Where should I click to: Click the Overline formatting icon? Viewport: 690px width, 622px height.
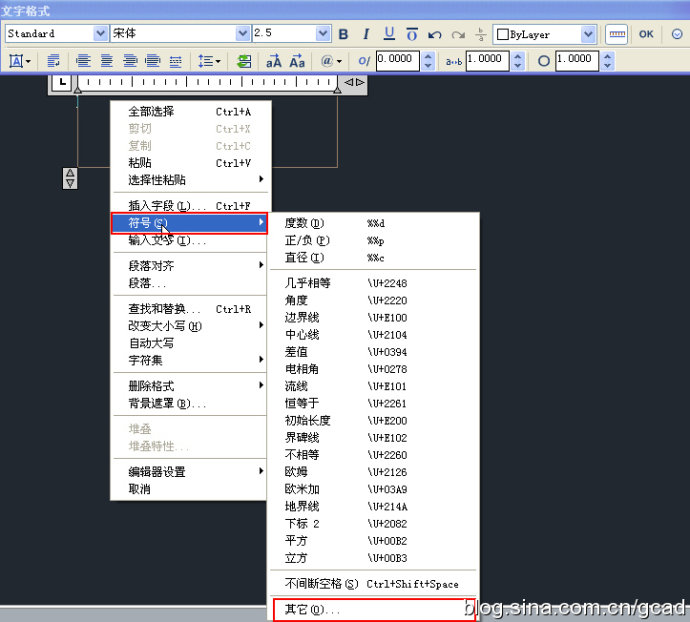tap(411, 34)
